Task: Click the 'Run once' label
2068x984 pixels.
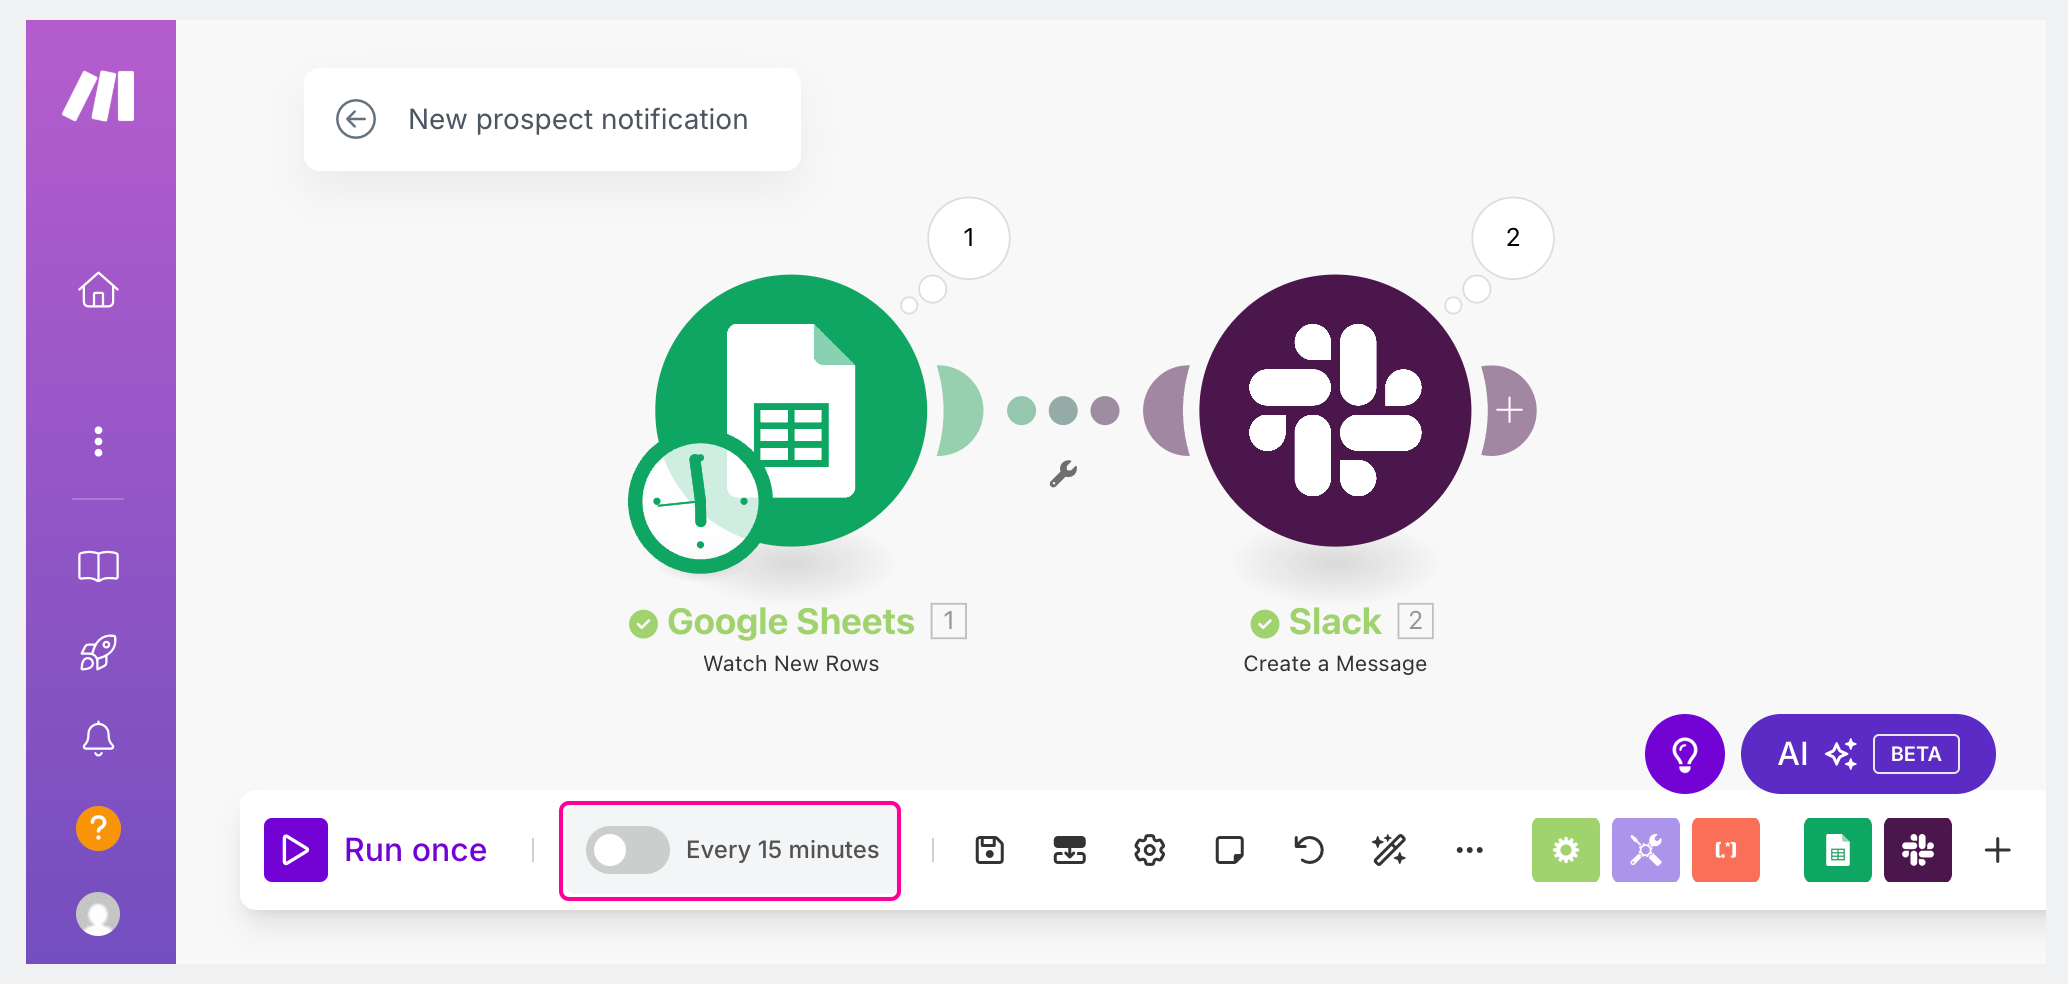Action: (x=415, y=850)
